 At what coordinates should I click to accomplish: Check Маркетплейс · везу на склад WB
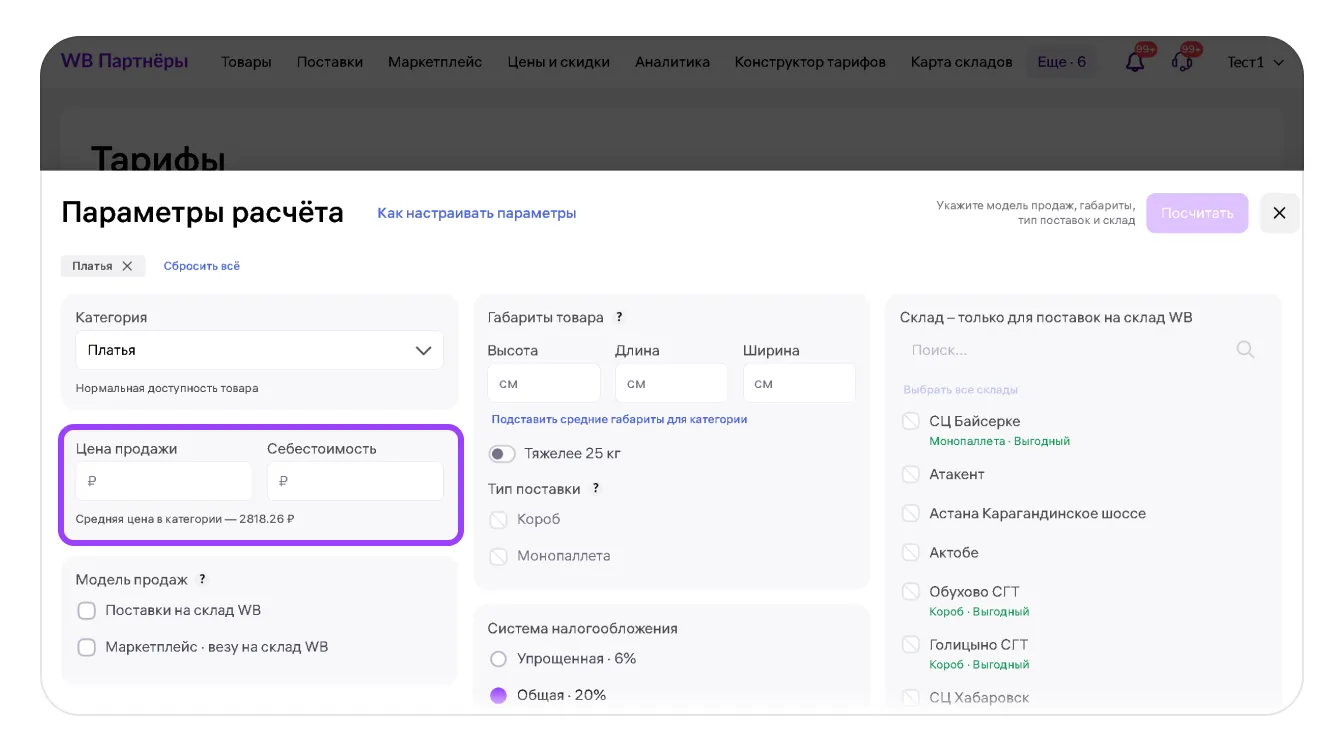point(87,647)
